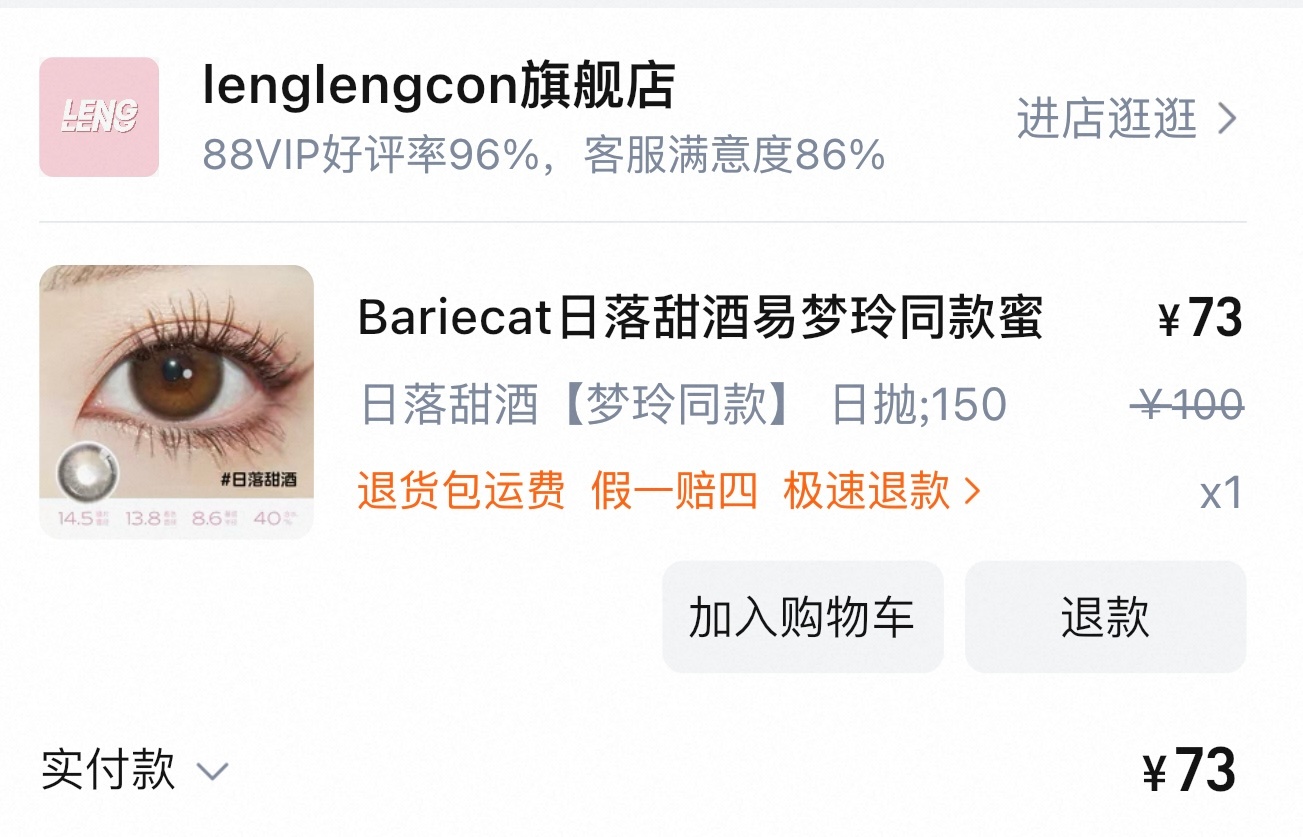
Task: Click the x1 quantity indicator
Action: click(x=1221, y=492)
